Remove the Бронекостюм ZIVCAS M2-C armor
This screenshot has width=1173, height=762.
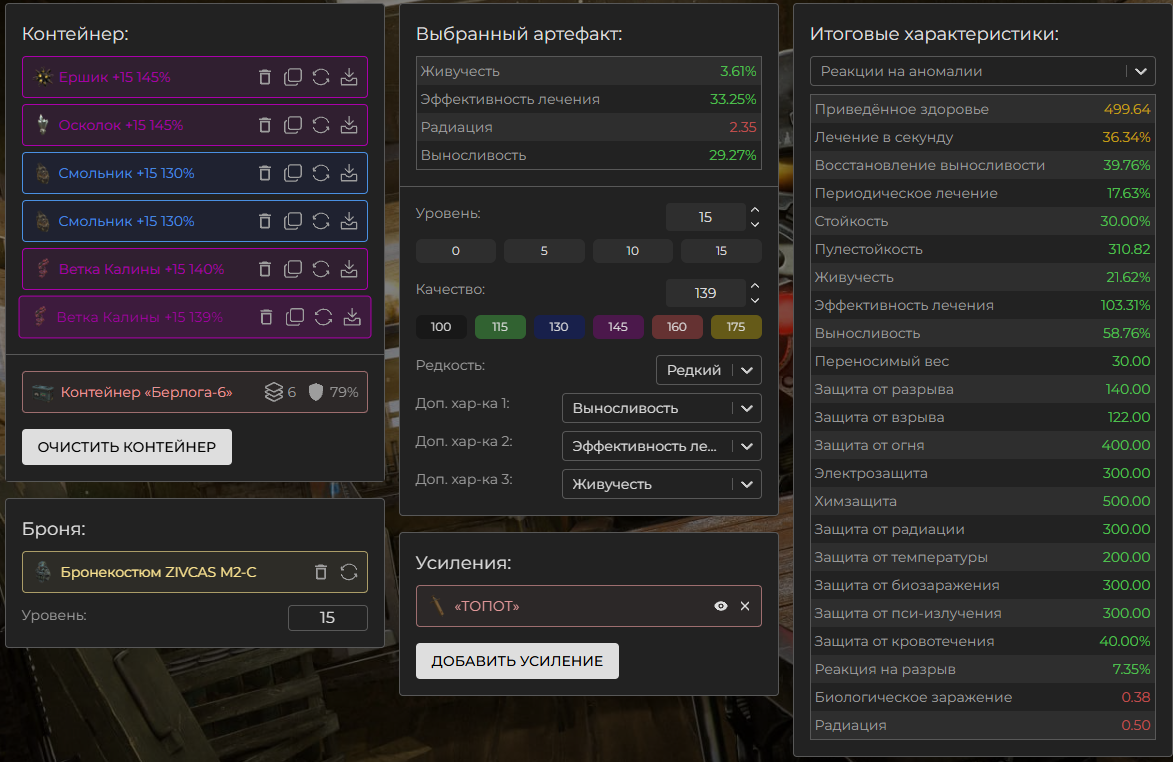coord(321,572)
